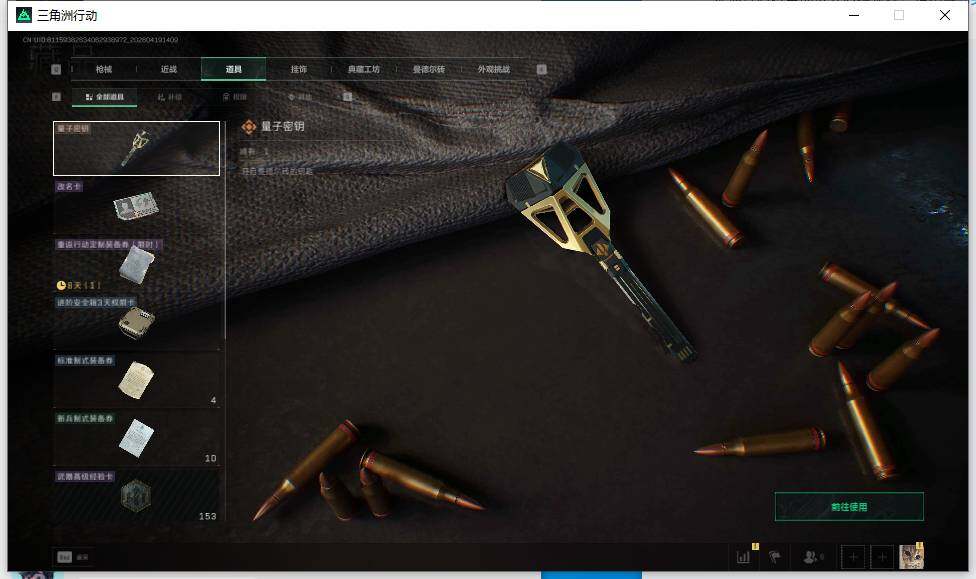Viewport: 976px width, 579px height.
Task: Select the second item filter sub-tab
Action: point(169,97)
